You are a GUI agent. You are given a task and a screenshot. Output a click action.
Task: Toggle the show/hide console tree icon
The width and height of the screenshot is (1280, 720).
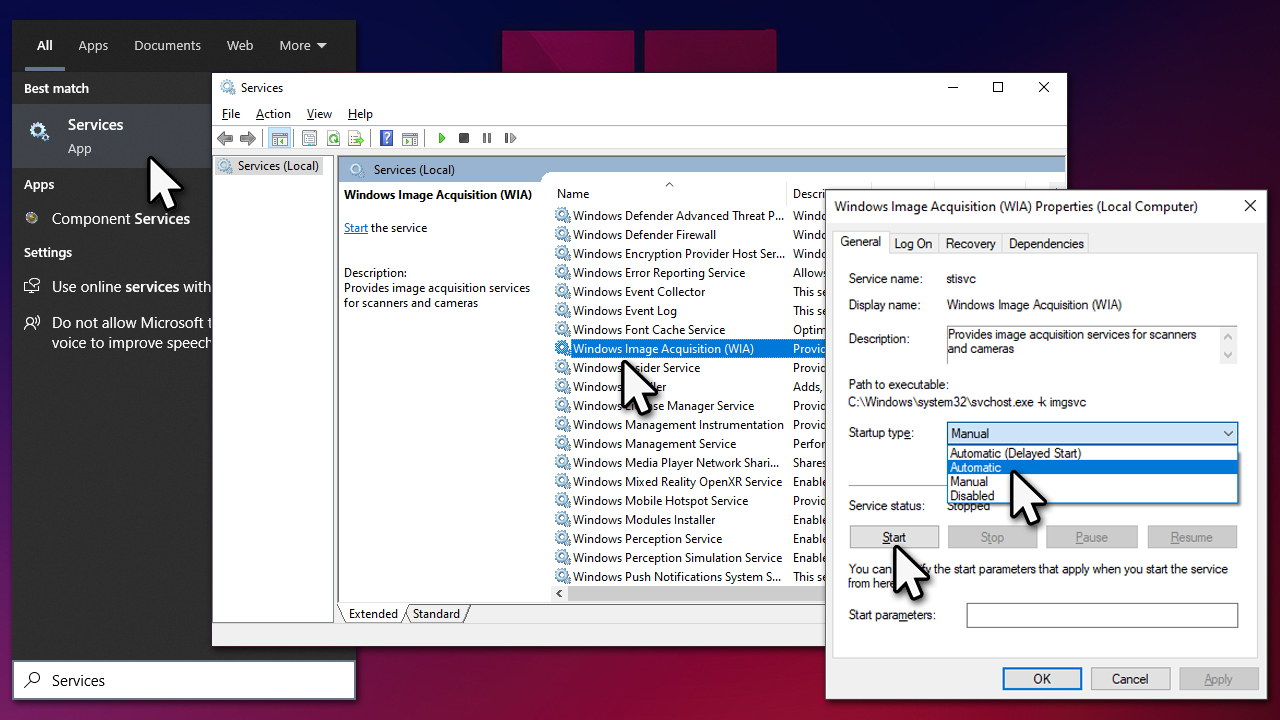pyautogui.click(x=281, y=138)
